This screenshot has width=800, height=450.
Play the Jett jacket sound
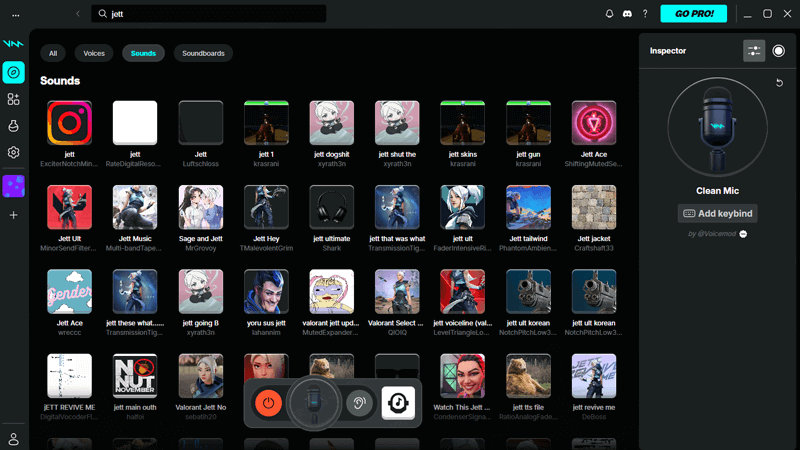pyautogui.click(x=594, y=207)
